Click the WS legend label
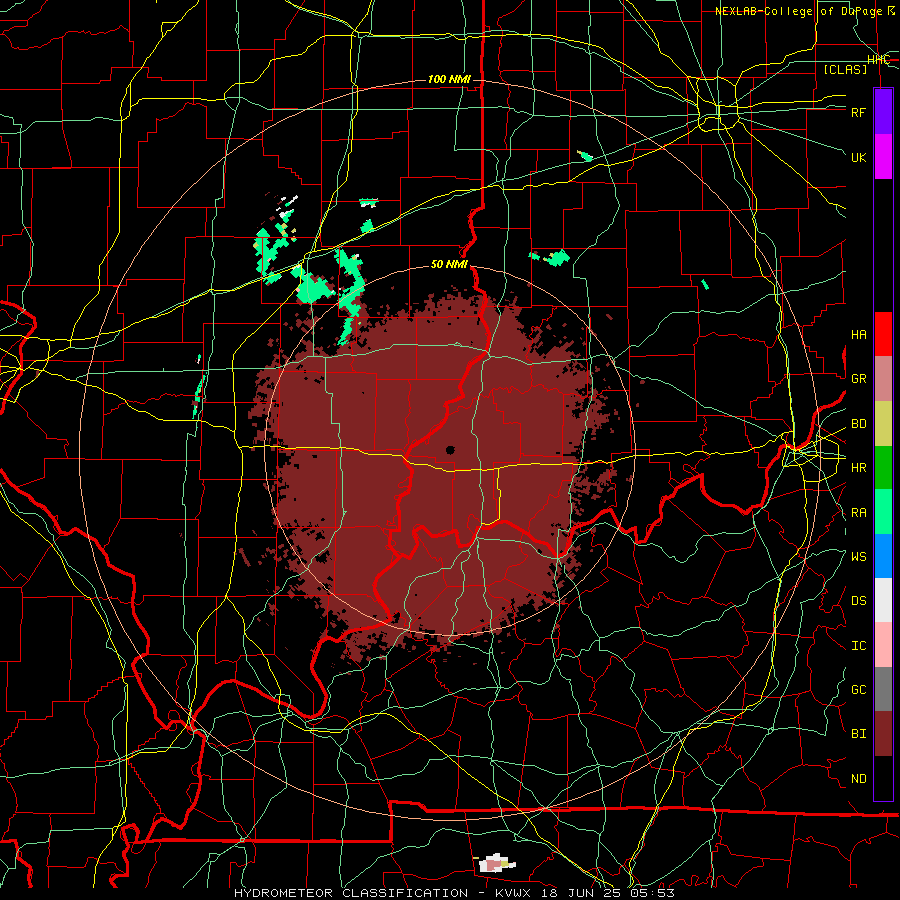 (x=859, y=557)
